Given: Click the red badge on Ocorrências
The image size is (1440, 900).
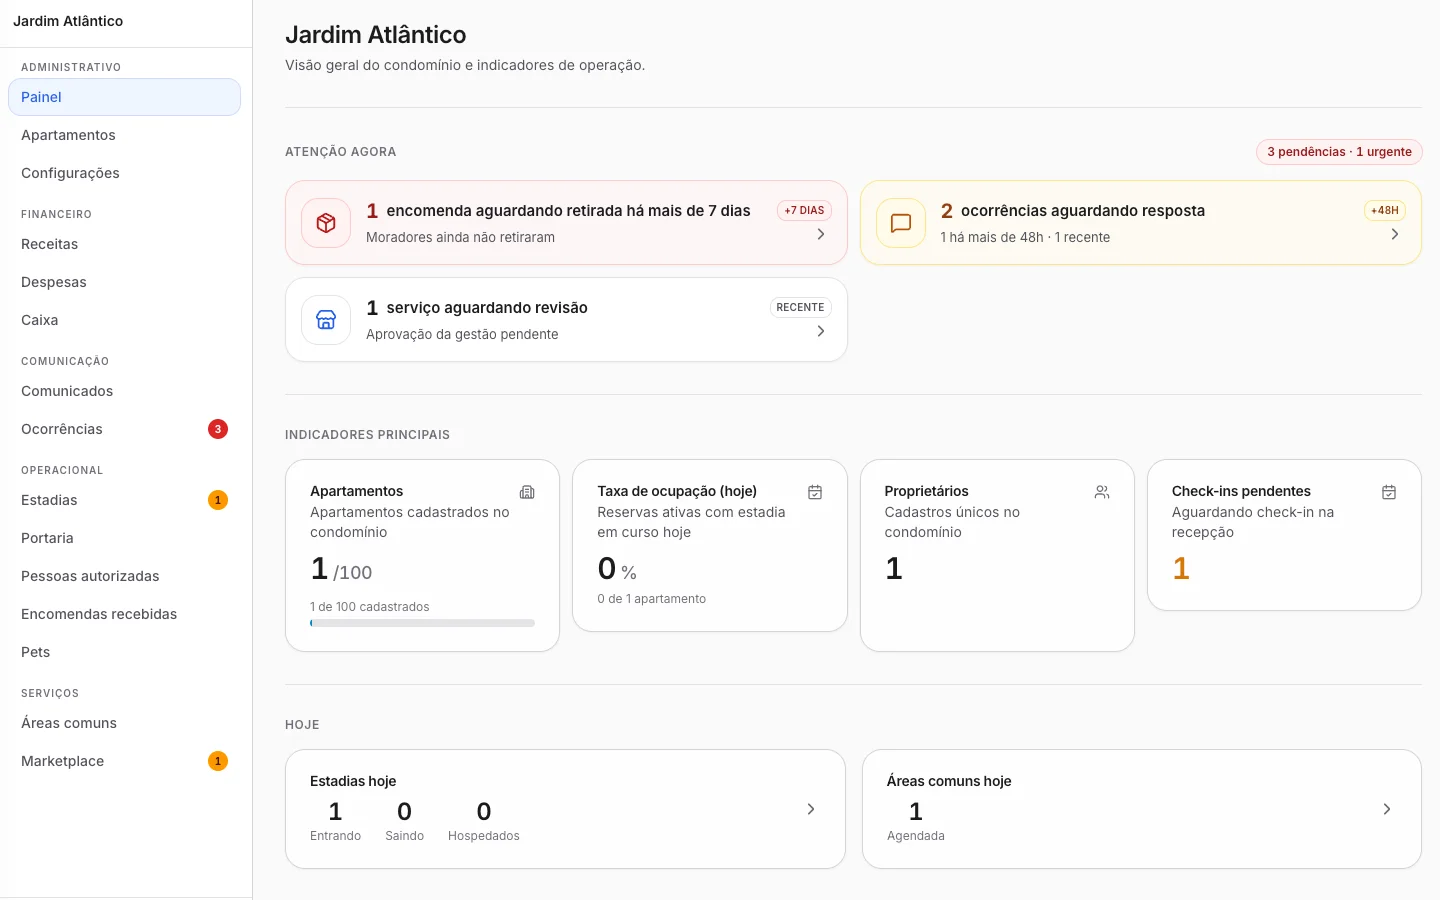Looking at the screenshot, I should (218, 429).
